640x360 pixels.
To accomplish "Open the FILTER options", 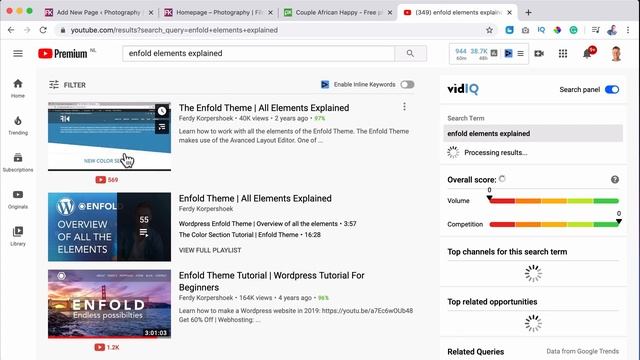I will pyautogui.click(x=67, y=85).
